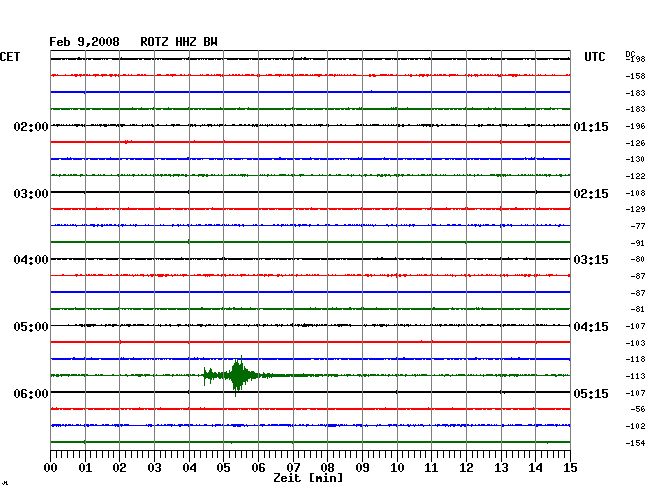Select minute tick label 03
Viewport: 650px width, 494px height.
[x=155, y=468]
